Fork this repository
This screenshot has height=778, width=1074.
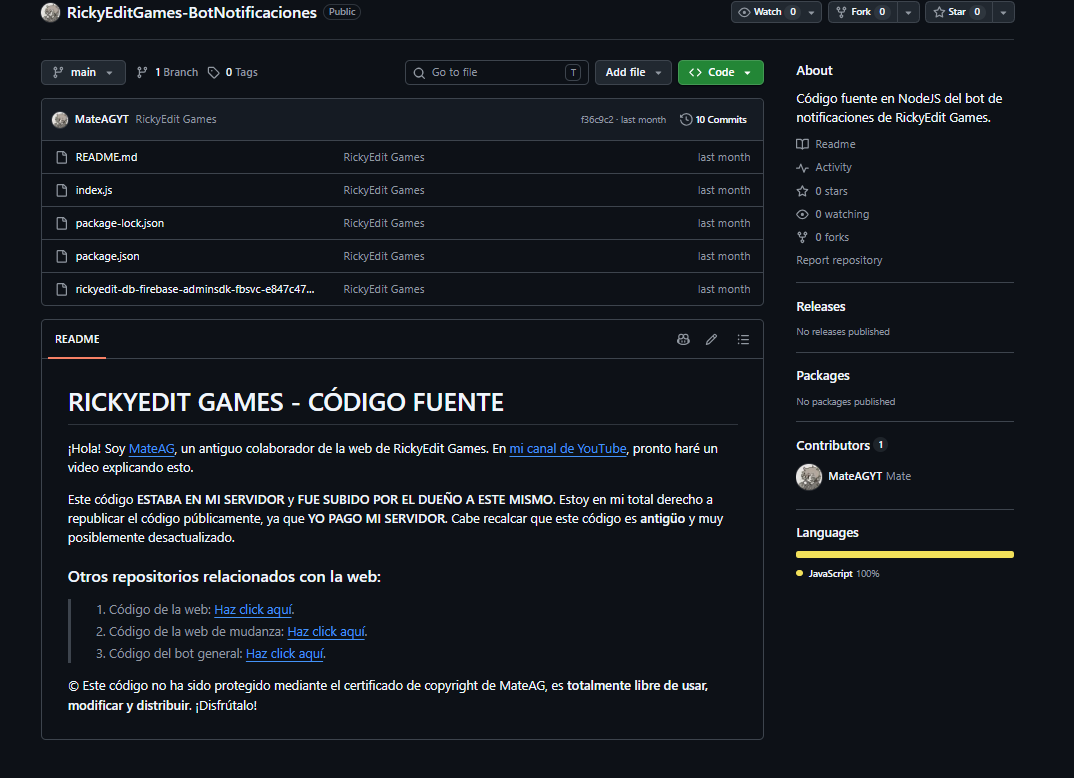pos(862,12)
